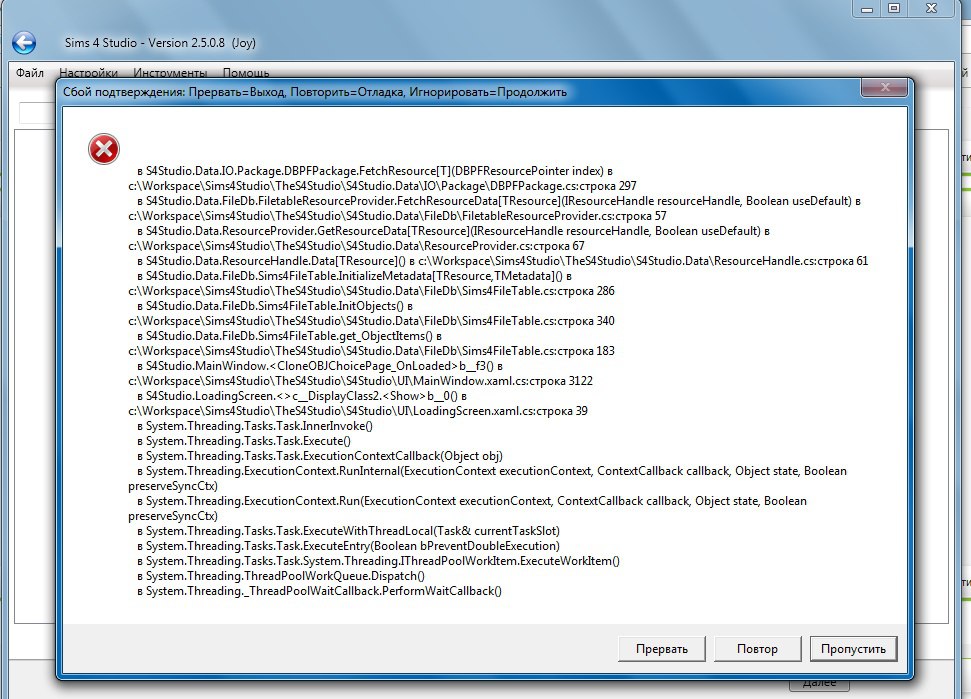Click the Task.Execute() stack line

[x=244, y=441]
